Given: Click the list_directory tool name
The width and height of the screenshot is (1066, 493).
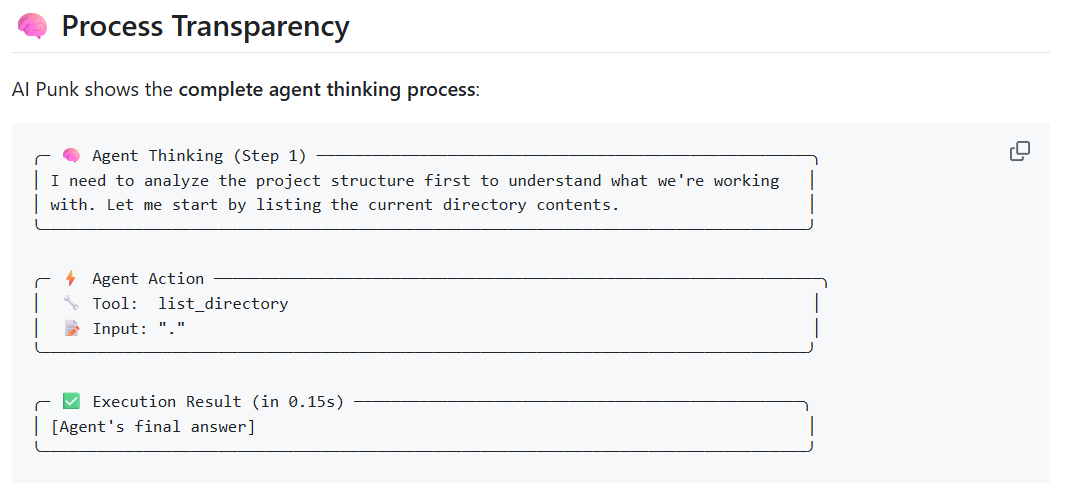Looking at the screenshot, I should [x=223, y=304].
